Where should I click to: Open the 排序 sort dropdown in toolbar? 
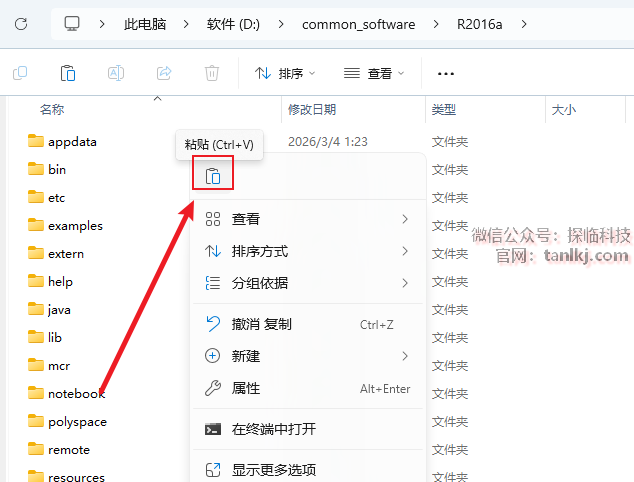click(x=285, y=73)
